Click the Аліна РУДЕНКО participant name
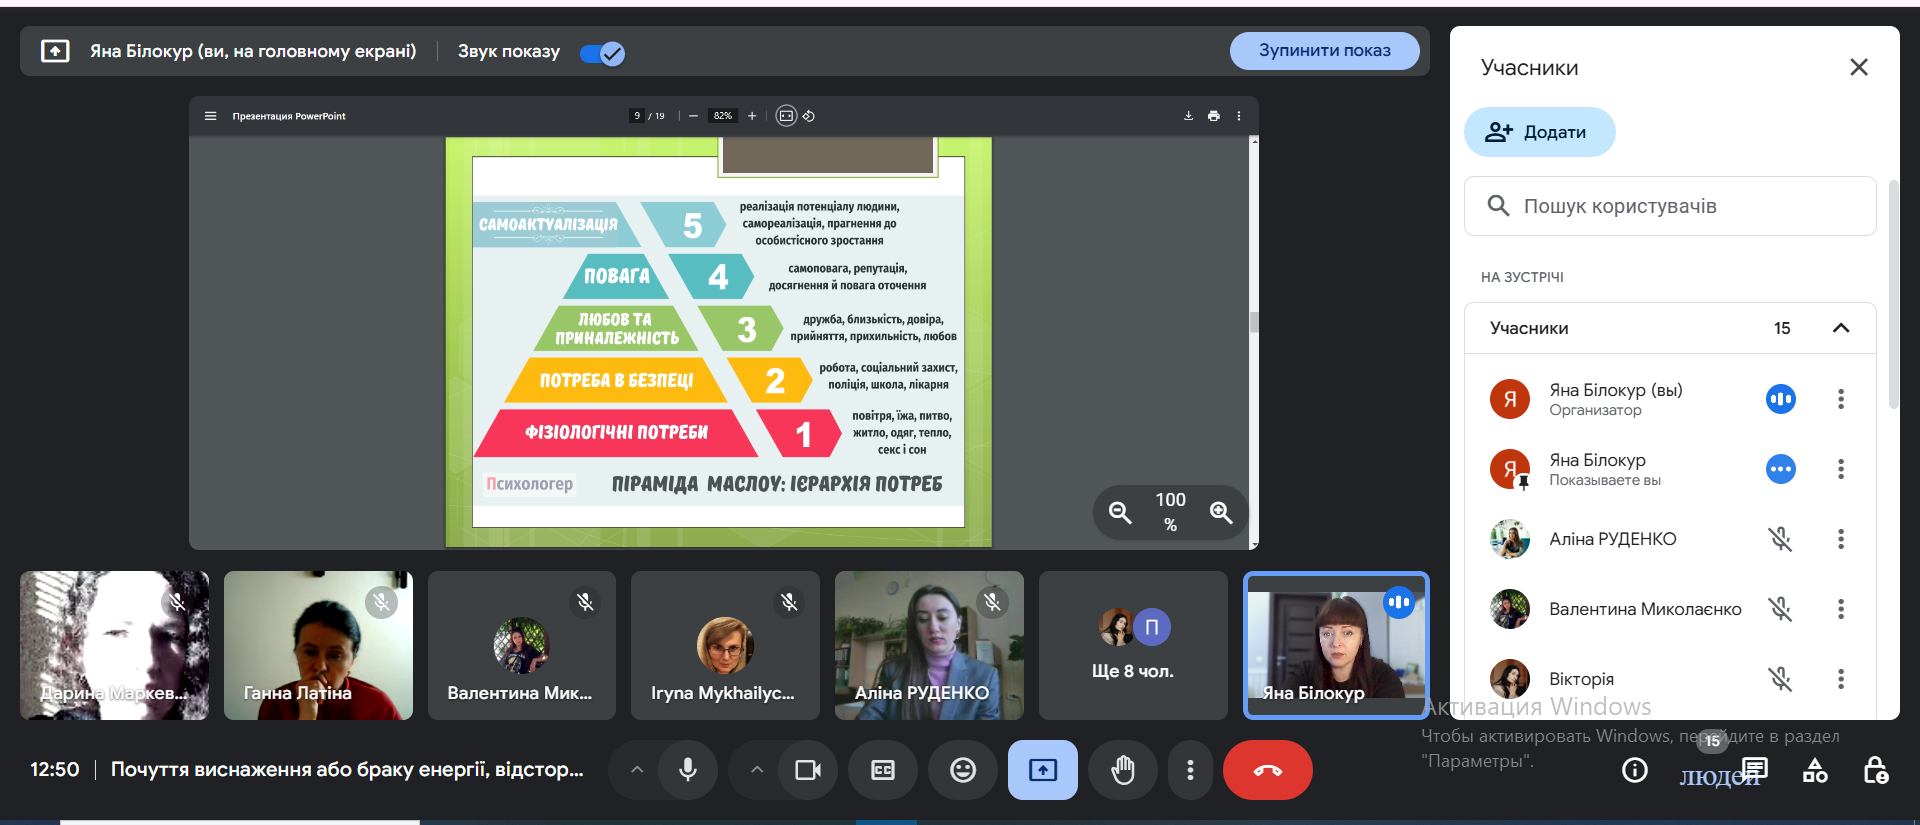The image size is (1920, 825). [x=1612, y=539]
